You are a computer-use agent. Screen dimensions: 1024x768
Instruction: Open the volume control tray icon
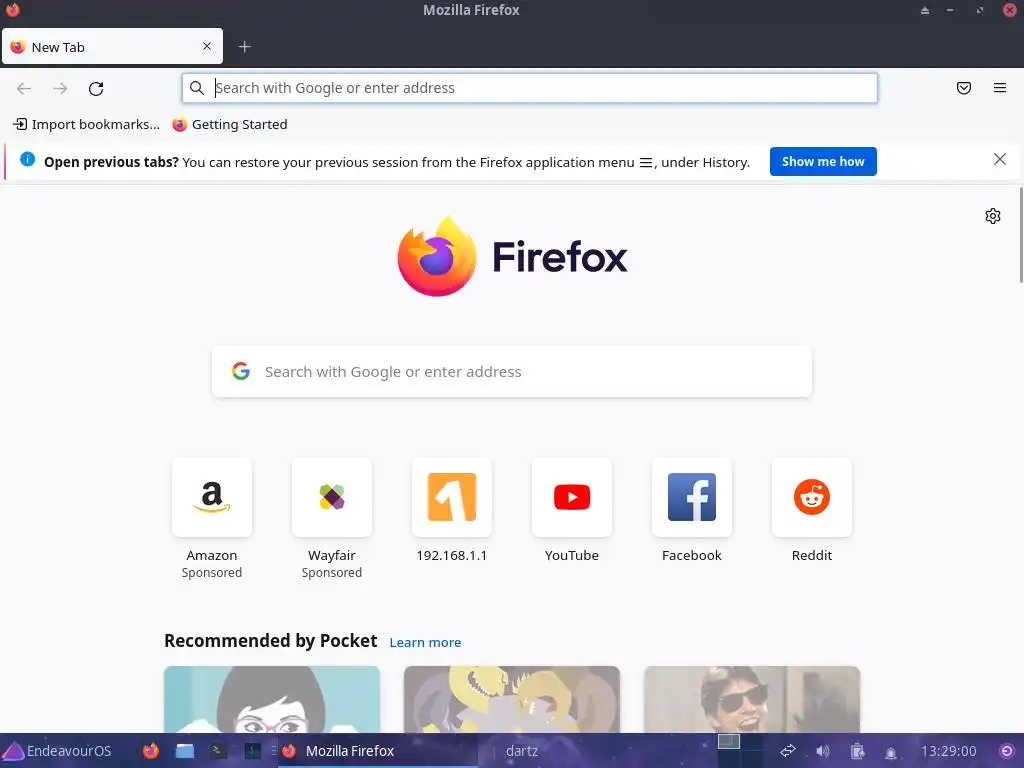[823, 751]
